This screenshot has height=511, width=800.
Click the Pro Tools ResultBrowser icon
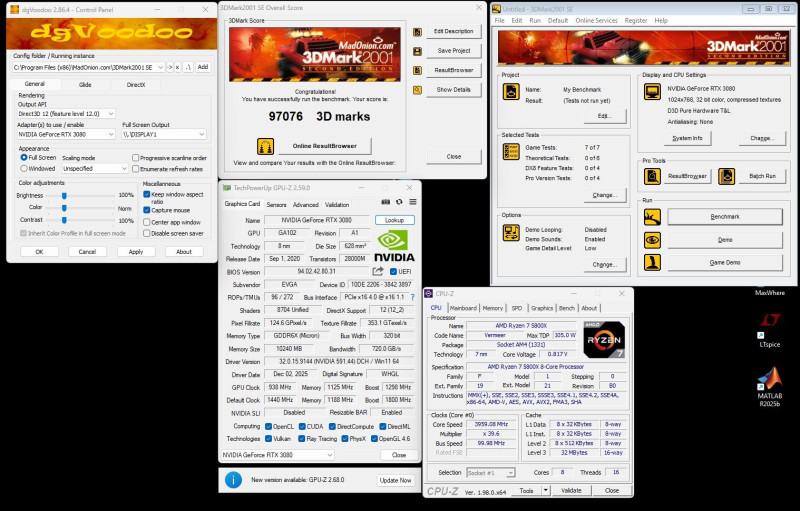pos(652,176)
